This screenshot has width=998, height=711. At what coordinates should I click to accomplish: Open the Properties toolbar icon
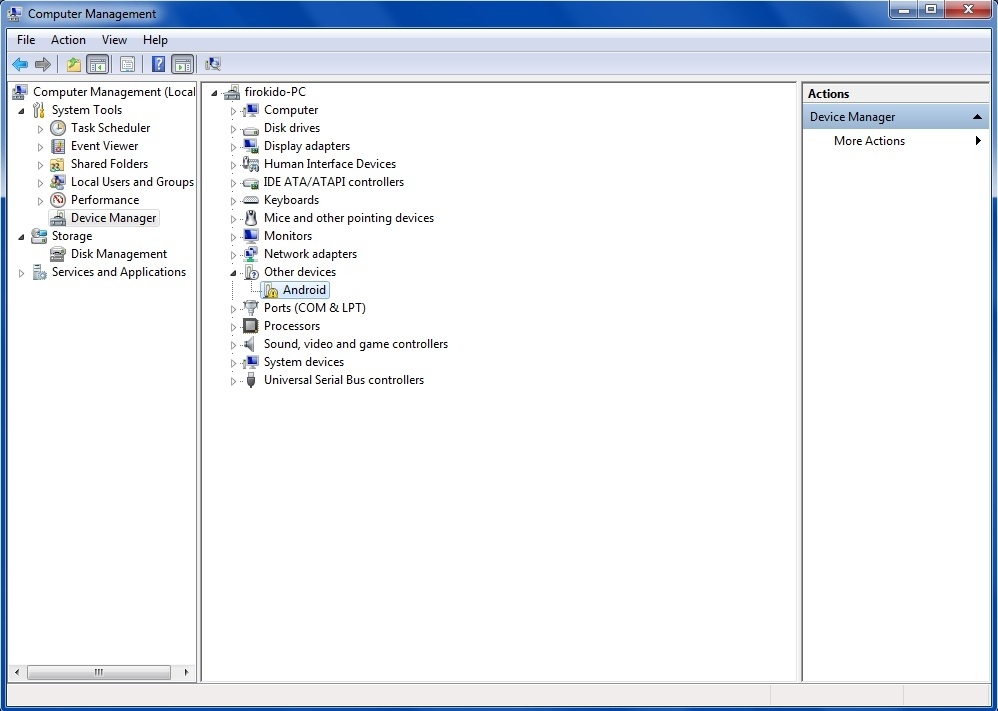(x=127, y=64)
